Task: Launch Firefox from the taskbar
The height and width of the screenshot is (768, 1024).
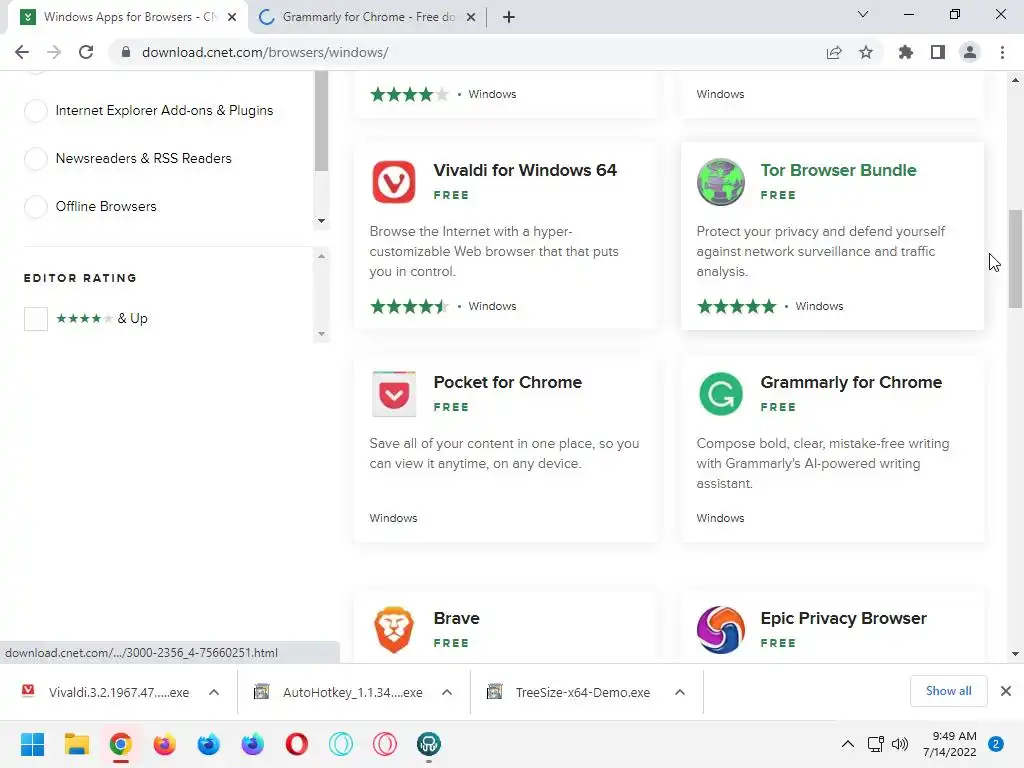Action: click(x=165, y=744)
